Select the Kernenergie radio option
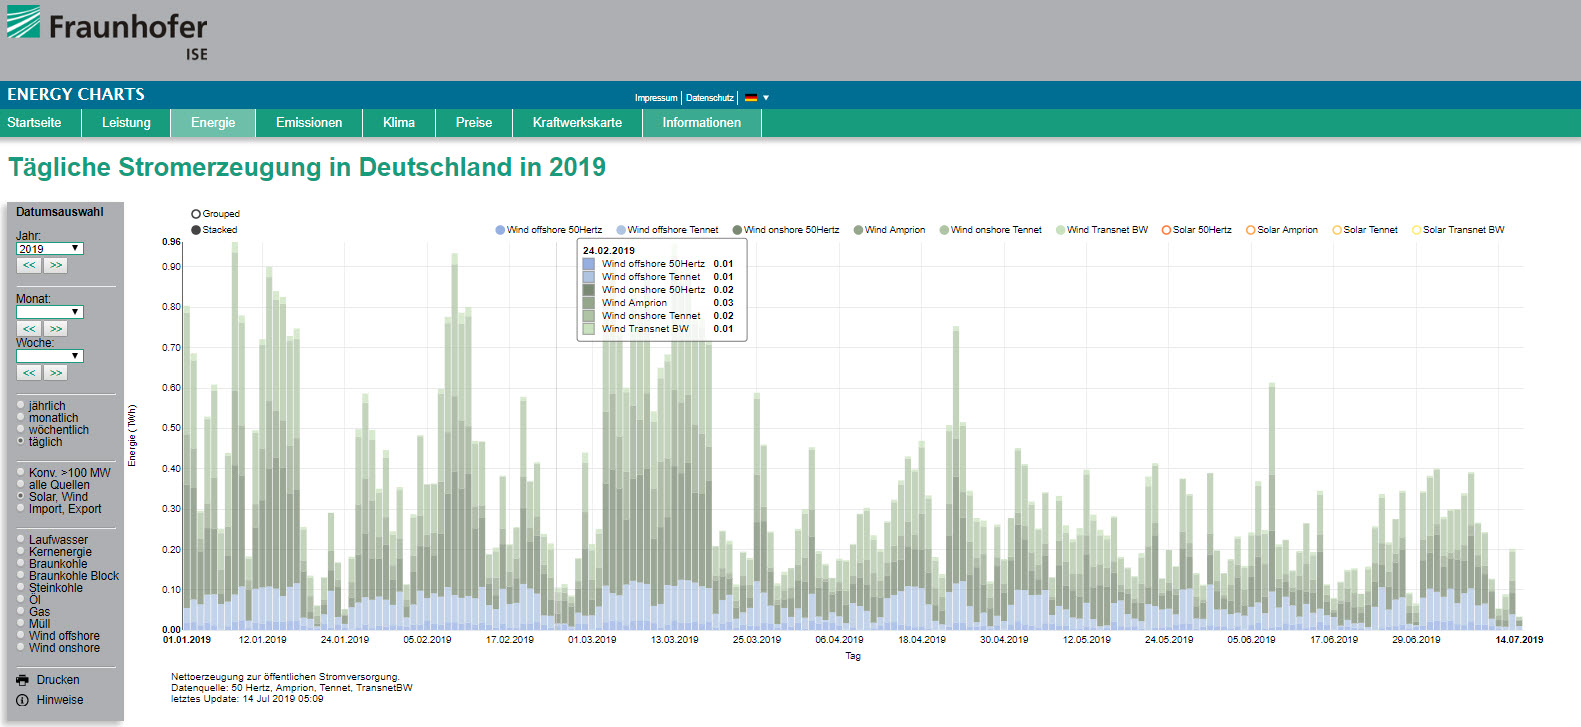The height and width of the screenshot is (727, 1581). pyautogui.click(x=21, y=552)
